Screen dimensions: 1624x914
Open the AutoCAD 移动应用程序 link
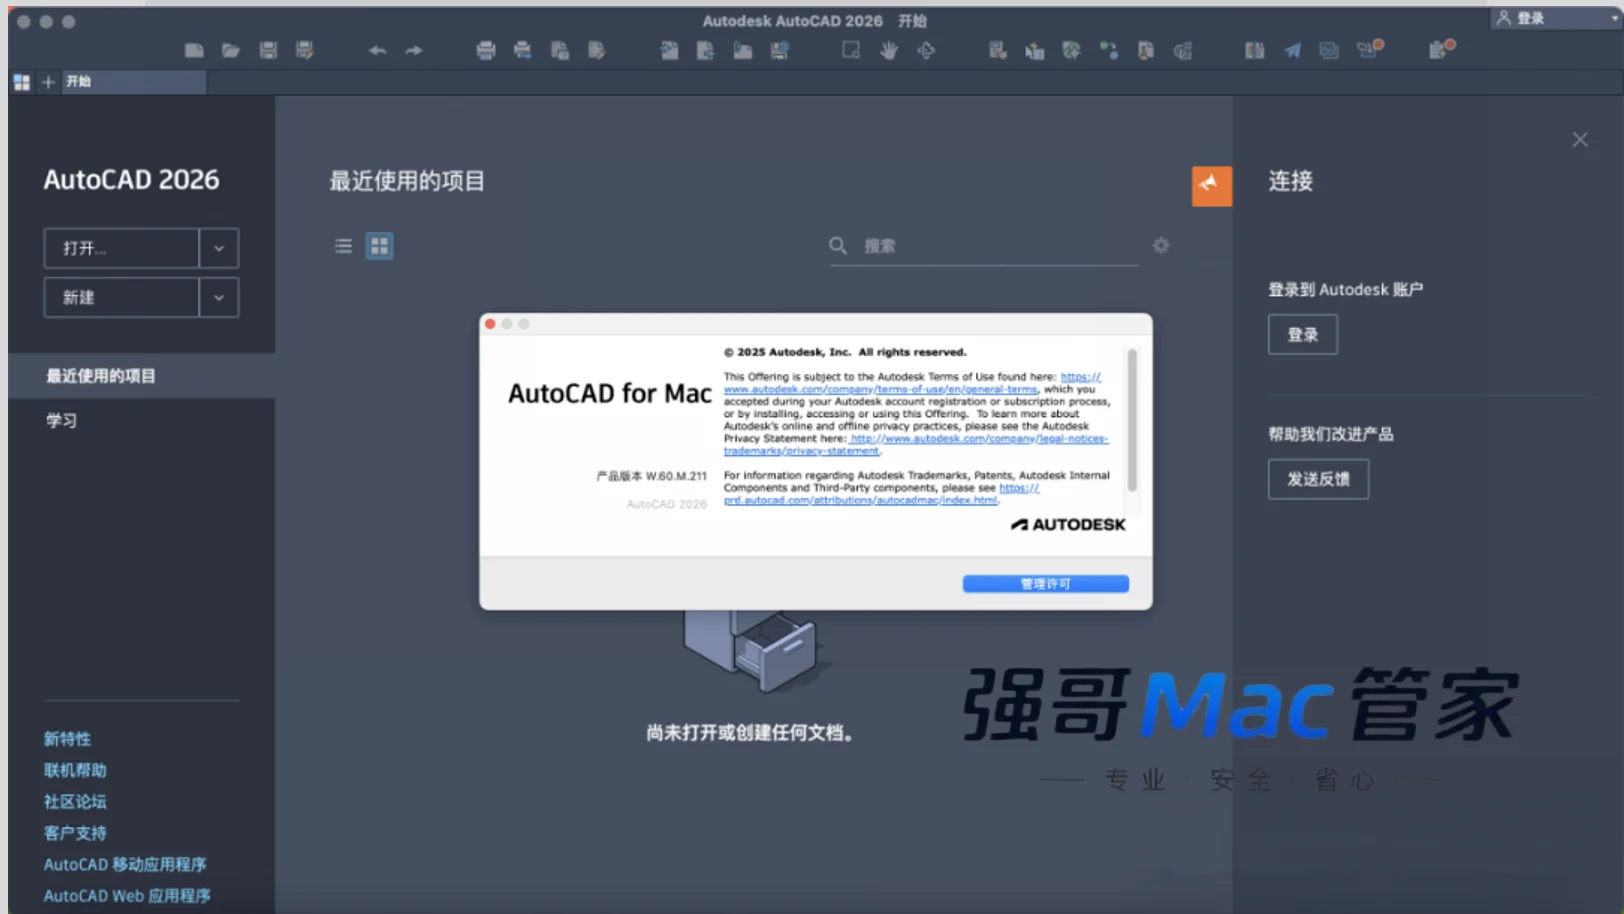point(125,864)
